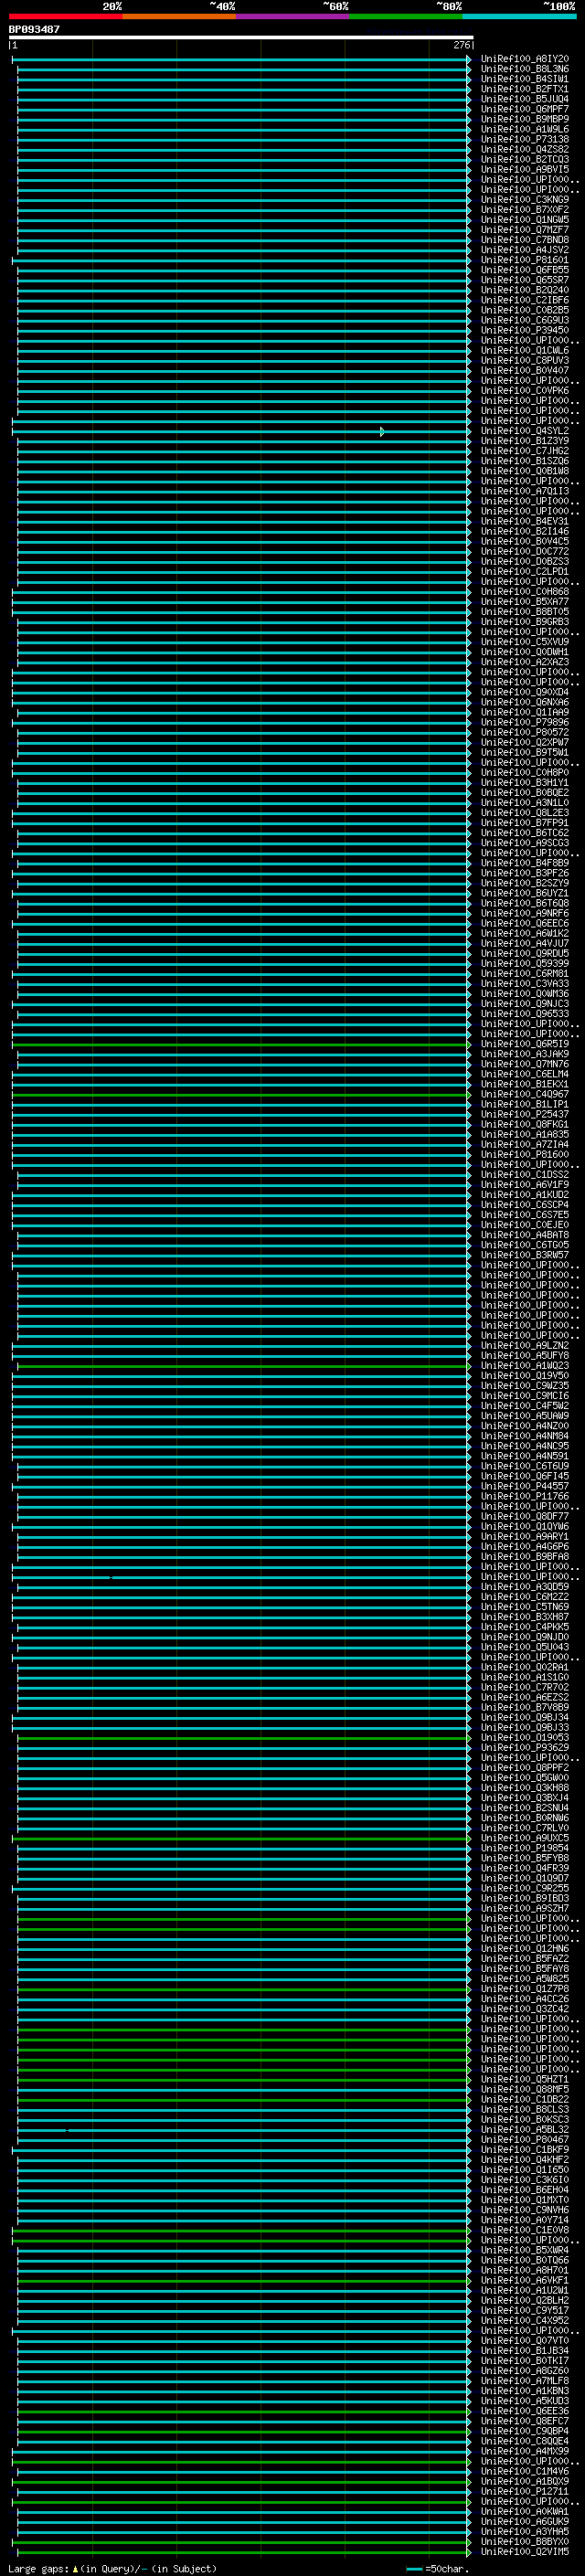Click the alignment bar for UniRef100_Q4SYL2
585x2576 pixels.
coord(241,431)
